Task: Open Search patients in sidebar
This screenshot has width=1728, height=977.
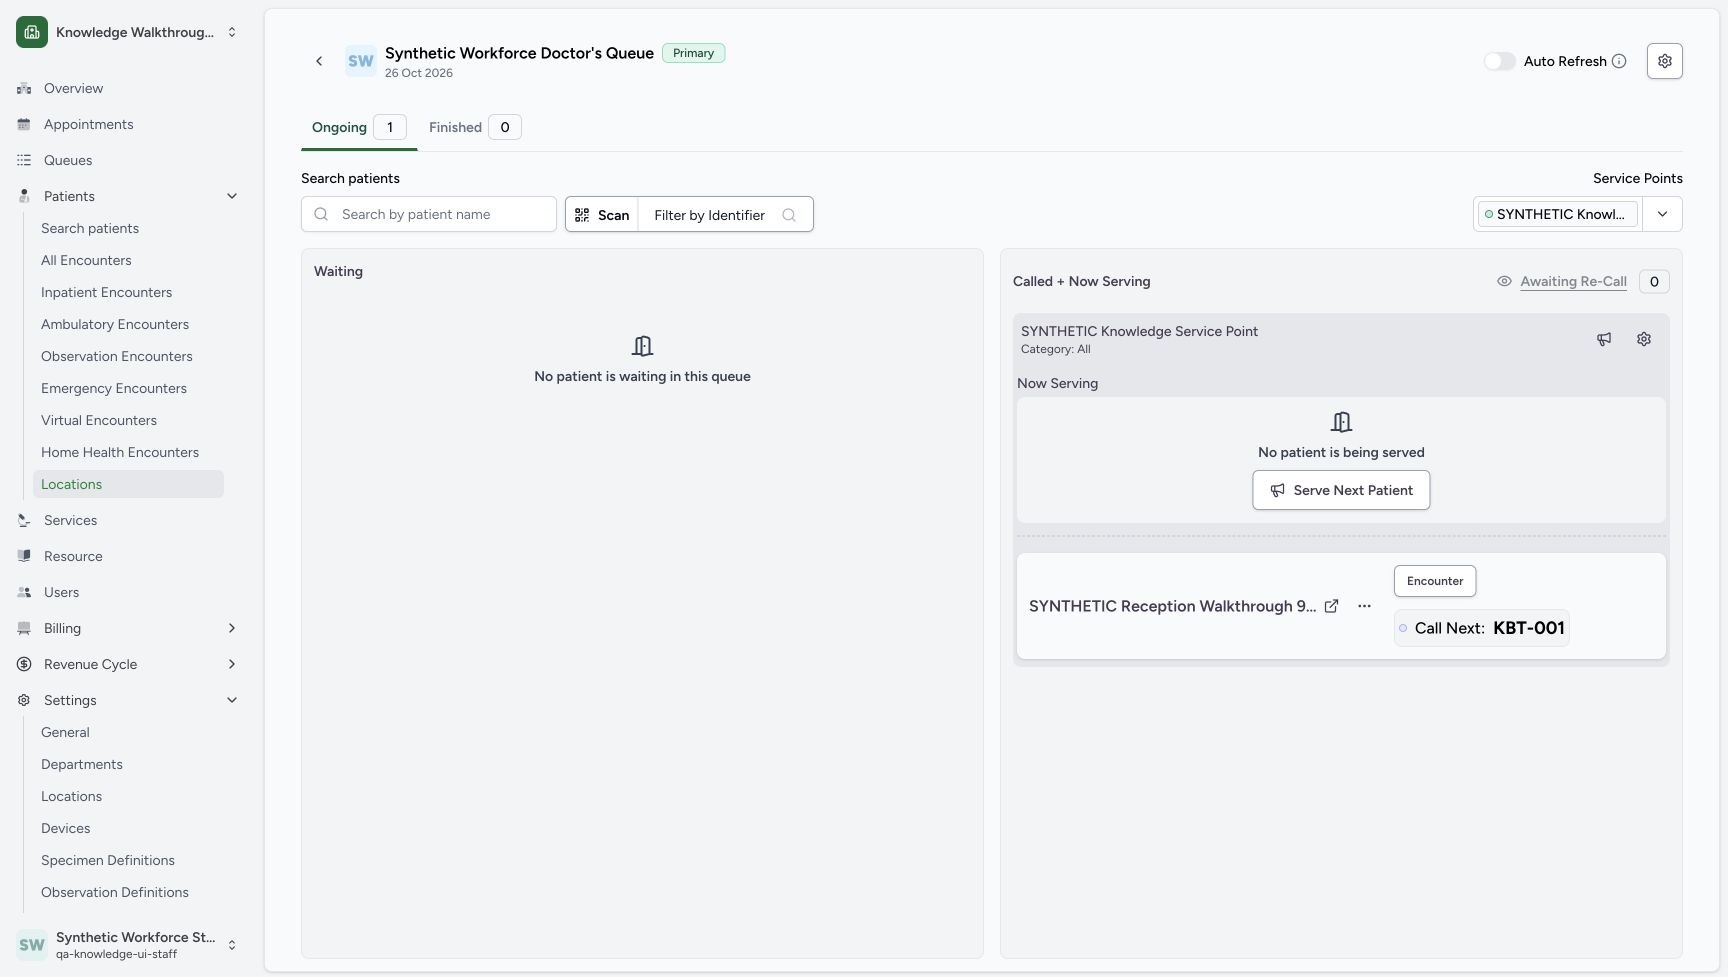Action: coord(128,228)
